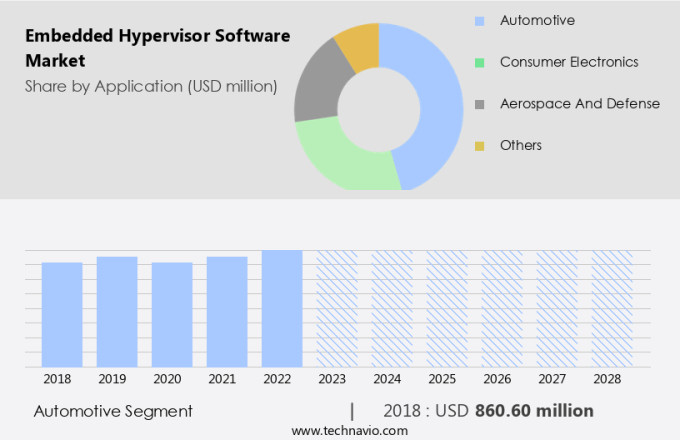Click the solid bar above 2018
This screenshot has width=680, height=440.
coord(62,314)
